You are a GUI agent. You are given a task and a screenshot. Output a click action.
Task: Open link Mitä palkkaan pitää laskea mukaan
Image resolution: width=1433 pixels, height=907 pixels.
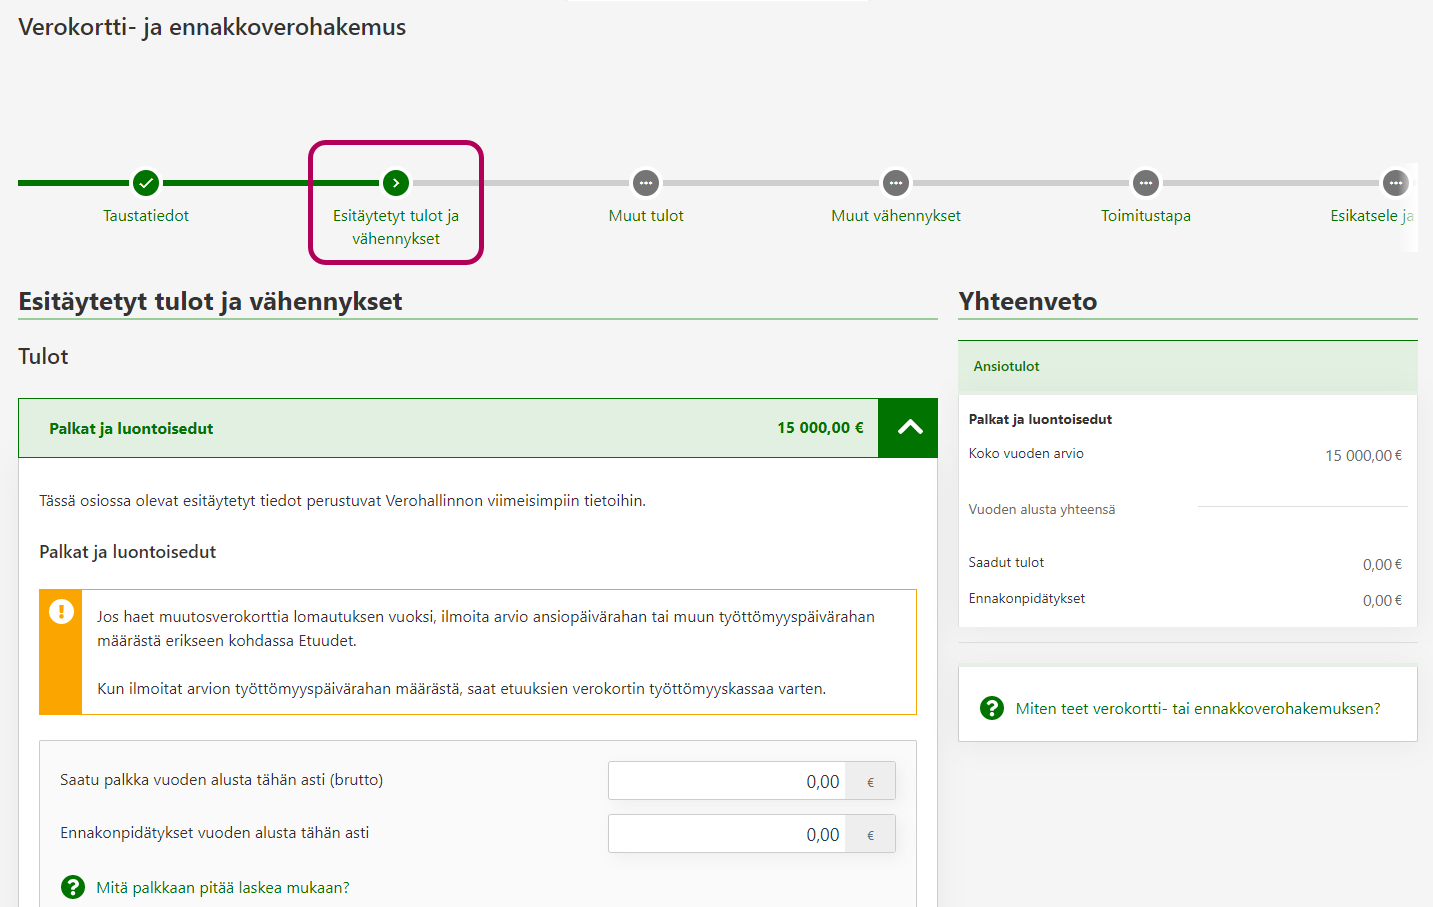[x=223, y=888]
